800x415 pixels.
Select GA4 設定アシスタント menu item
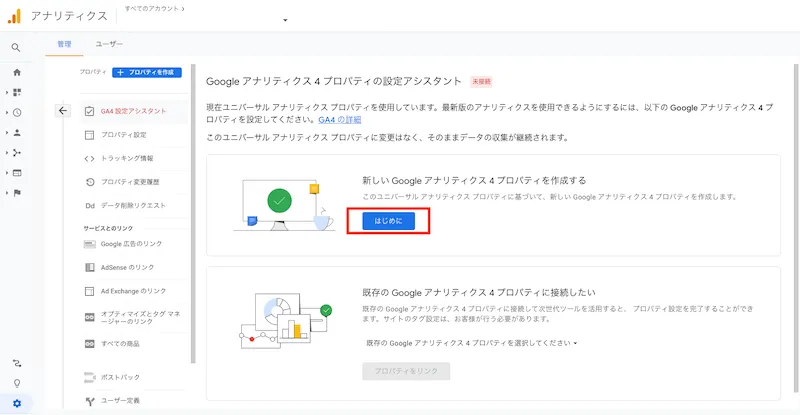tap(134, 111)
